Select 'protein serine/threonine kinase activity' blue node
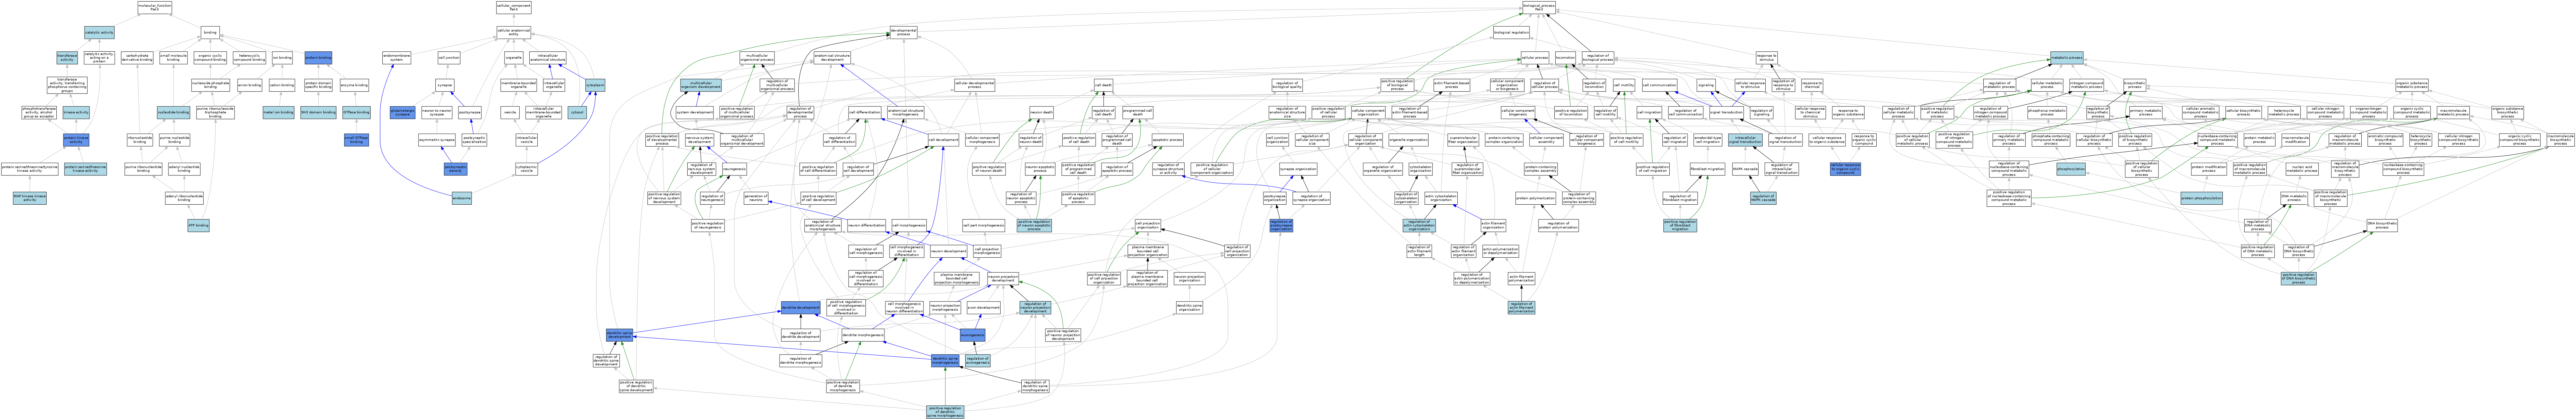The height and width of the screenshot is (420, 2576). (x=85, y=169)
